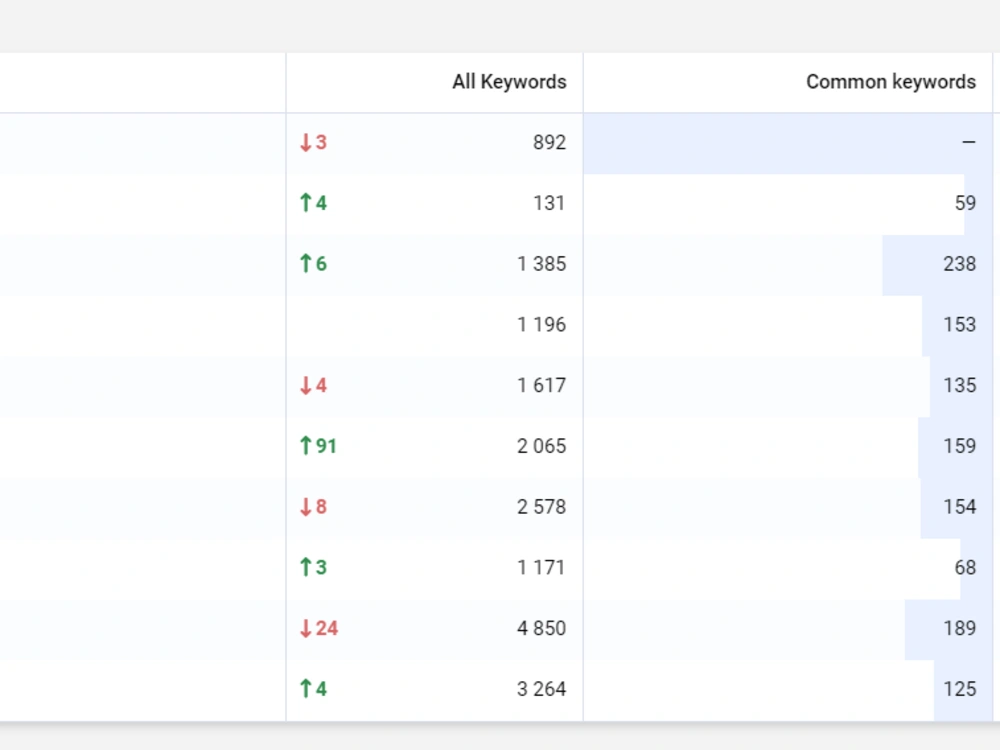Click the green up change indicator next to 3 264

point(313,689)
